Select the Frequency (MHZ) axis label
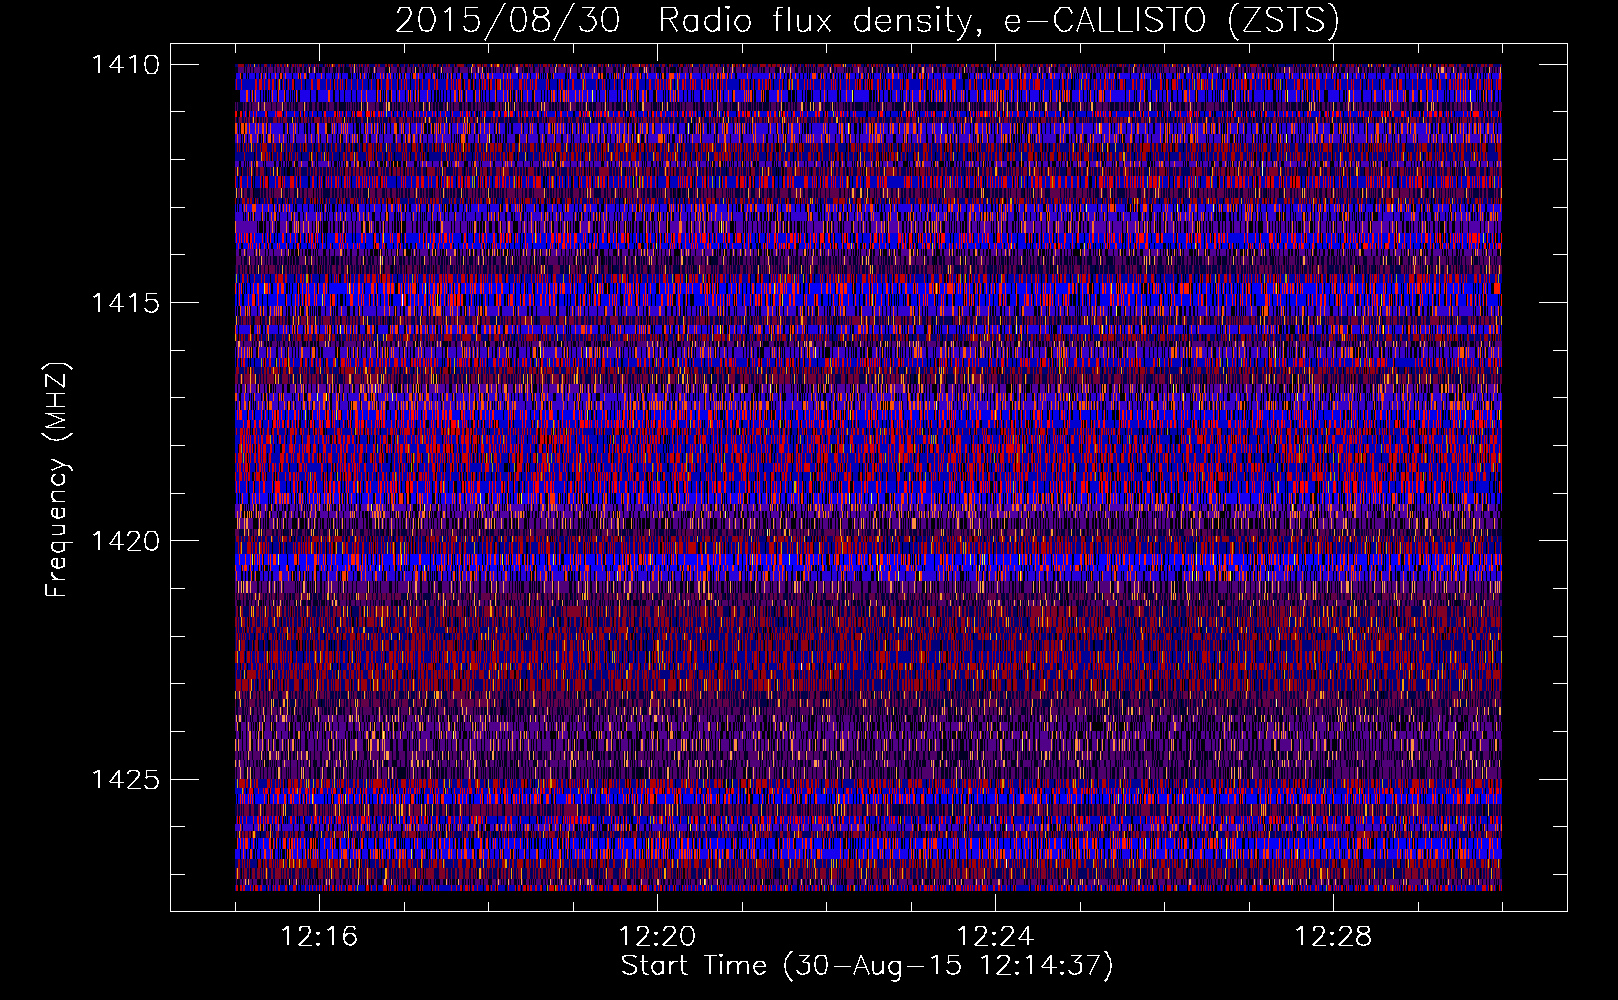 (57, 480)
